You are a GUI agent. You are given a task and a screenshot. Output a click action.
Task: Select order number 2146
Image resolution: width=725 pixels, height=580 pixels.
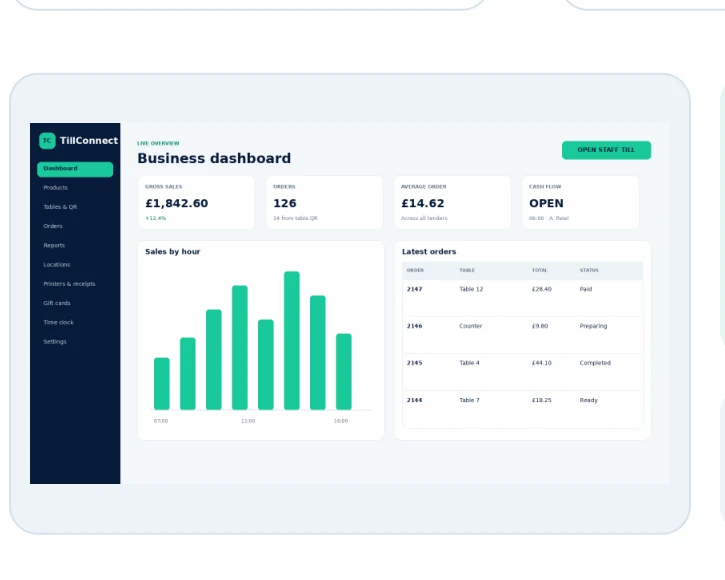coord(414,326)
